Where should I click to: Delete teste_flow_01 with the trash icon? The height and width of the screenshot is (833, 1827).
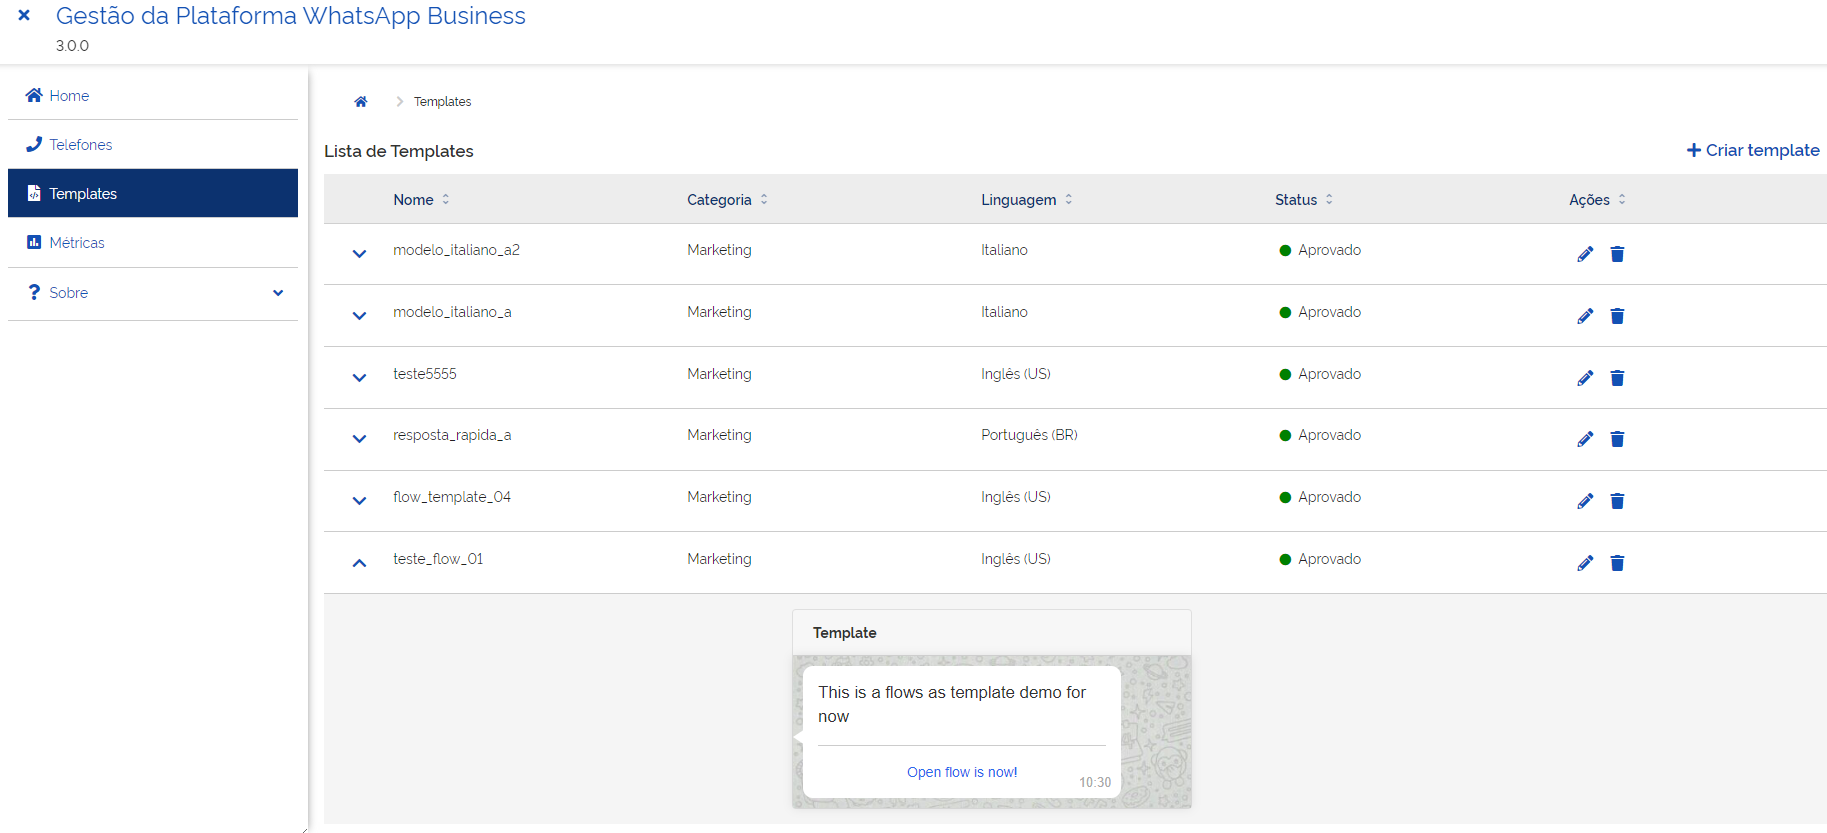pyautogui.click(x=1617, y=563)
